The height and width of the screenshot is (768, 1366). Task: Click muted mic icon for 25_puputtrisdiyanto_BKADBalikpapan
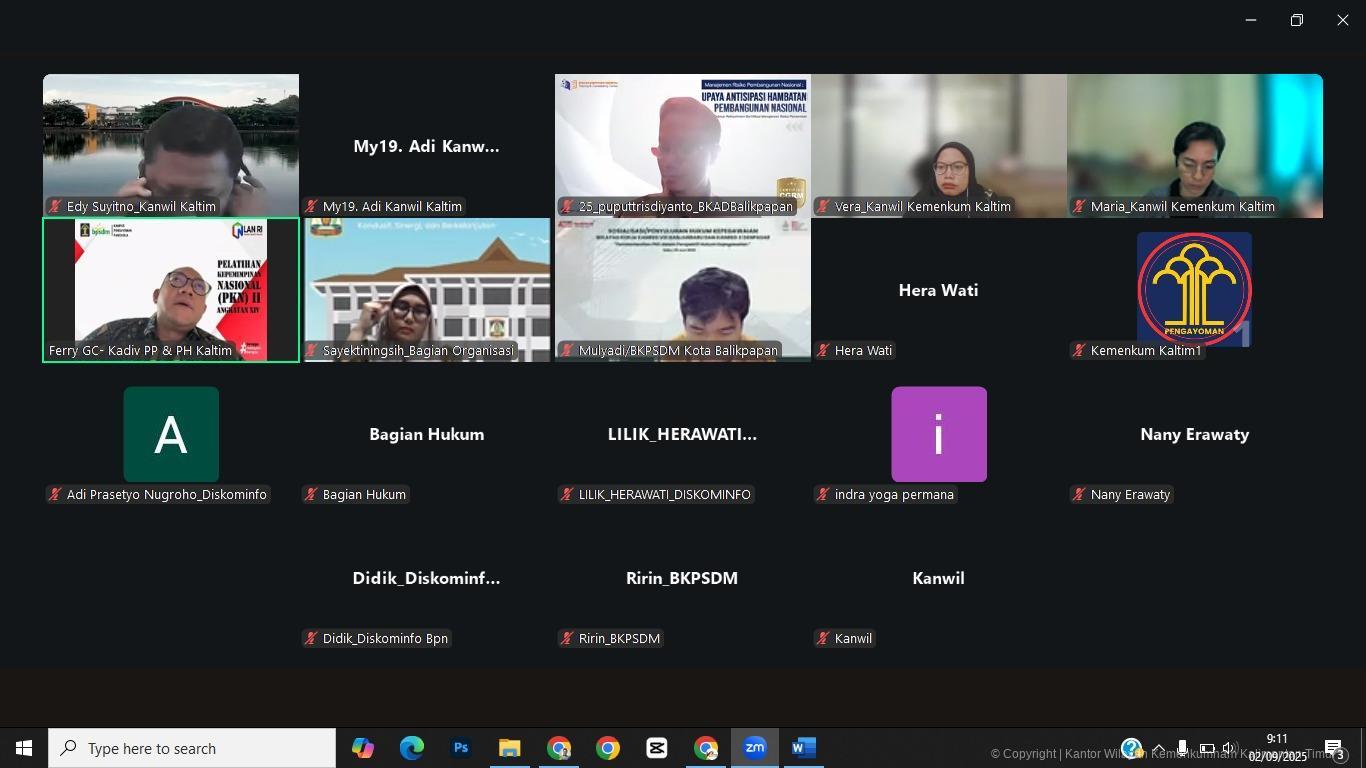[567, 207]
